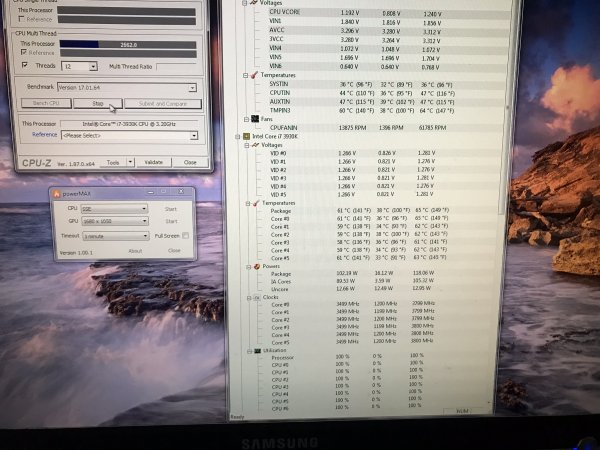Toggle the single thread Reference checkbox
Image resolution: width=600 pixels, height=450 pixels.
click(x=21, y=19)
